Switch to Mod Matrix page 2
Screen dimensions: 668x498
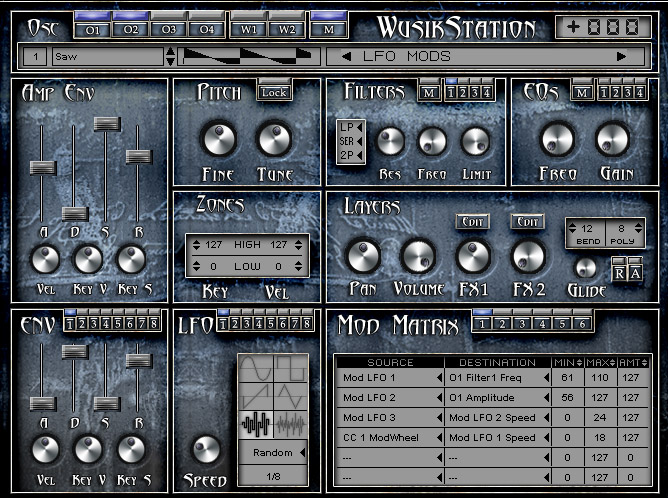502,321
